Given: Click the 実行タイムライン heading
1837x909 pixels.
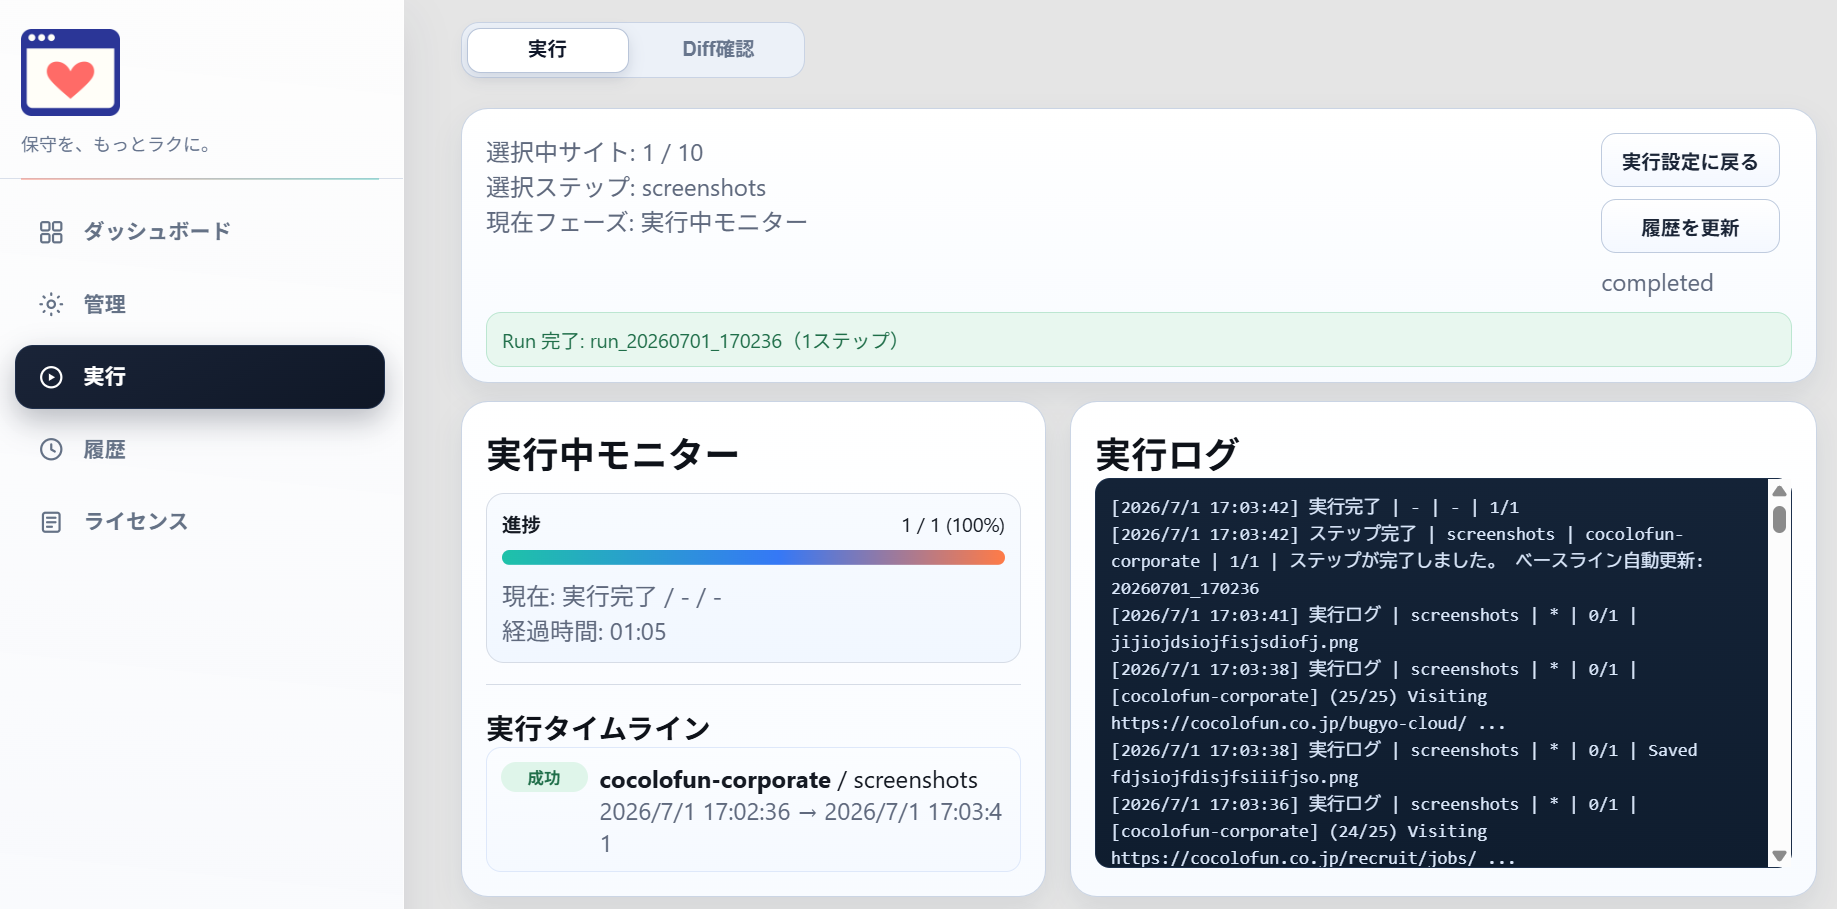Looking at the screenshot, I should (598, 728).
